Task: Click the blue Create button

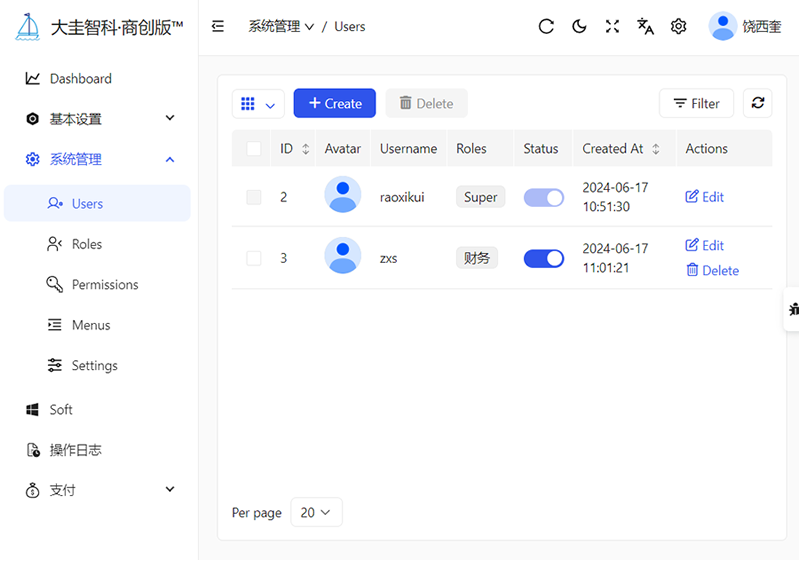Action: click(x=335, y=103)
